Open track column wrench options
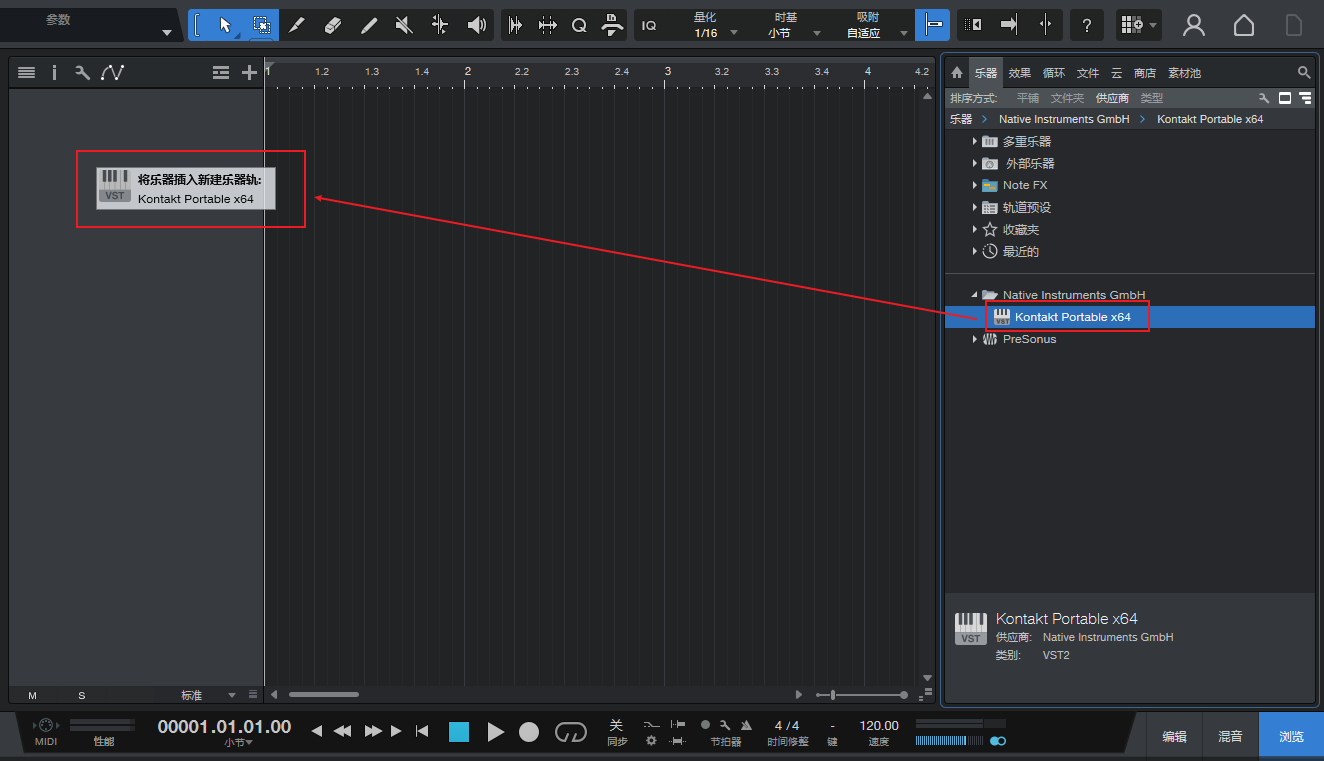 82,72
